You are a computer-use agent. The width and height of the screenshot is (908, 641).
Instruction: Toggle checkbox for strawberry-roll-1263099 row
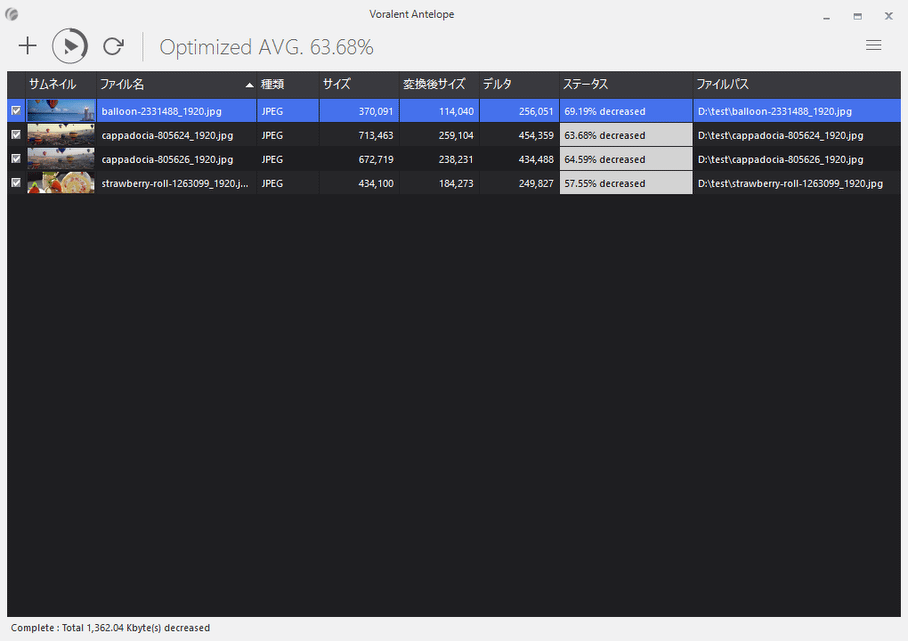[x=16, y=182]
